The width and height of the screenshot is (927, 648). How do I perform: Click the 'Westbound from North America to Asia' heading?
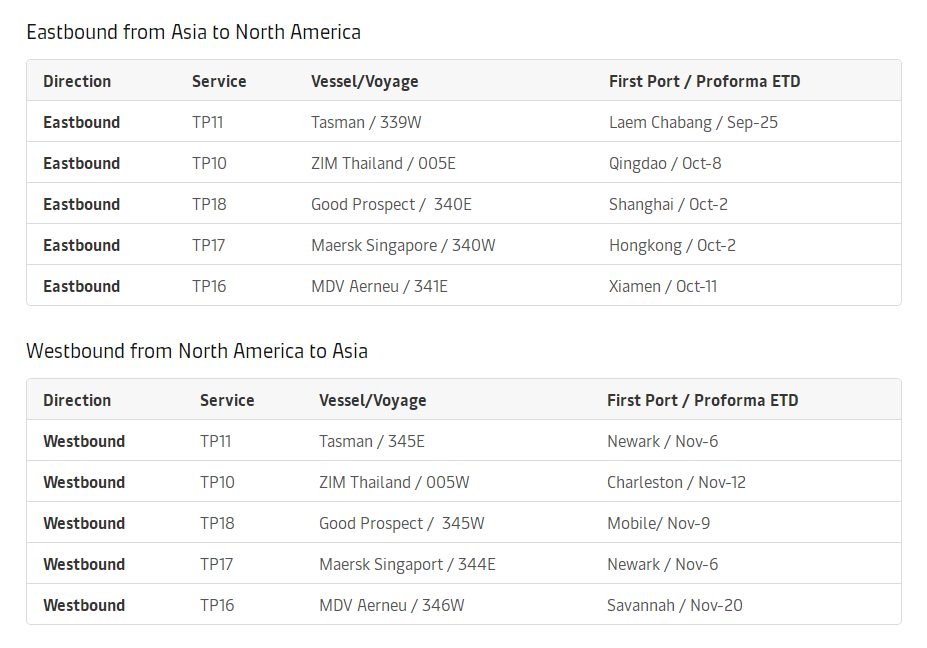click(x=197, y=351)
